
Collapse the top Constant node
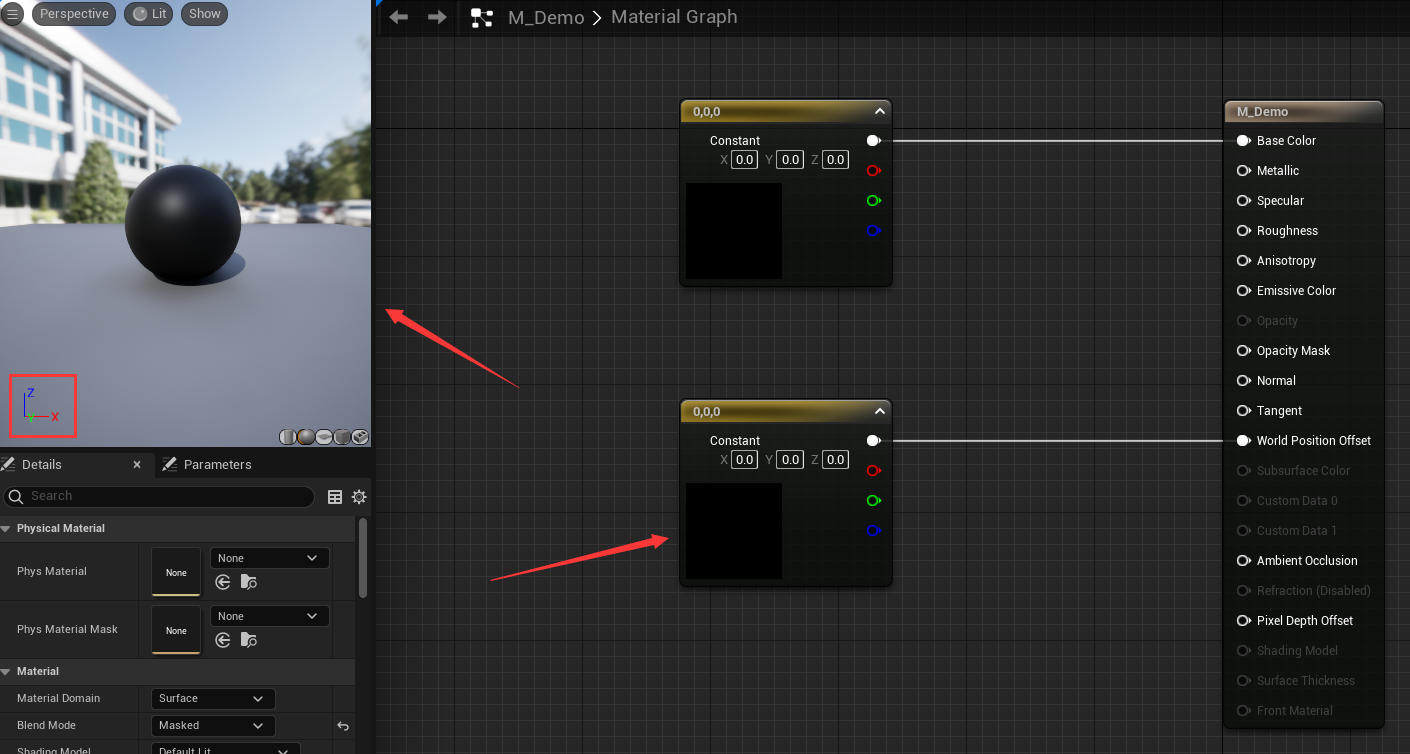tap(879, 112)
